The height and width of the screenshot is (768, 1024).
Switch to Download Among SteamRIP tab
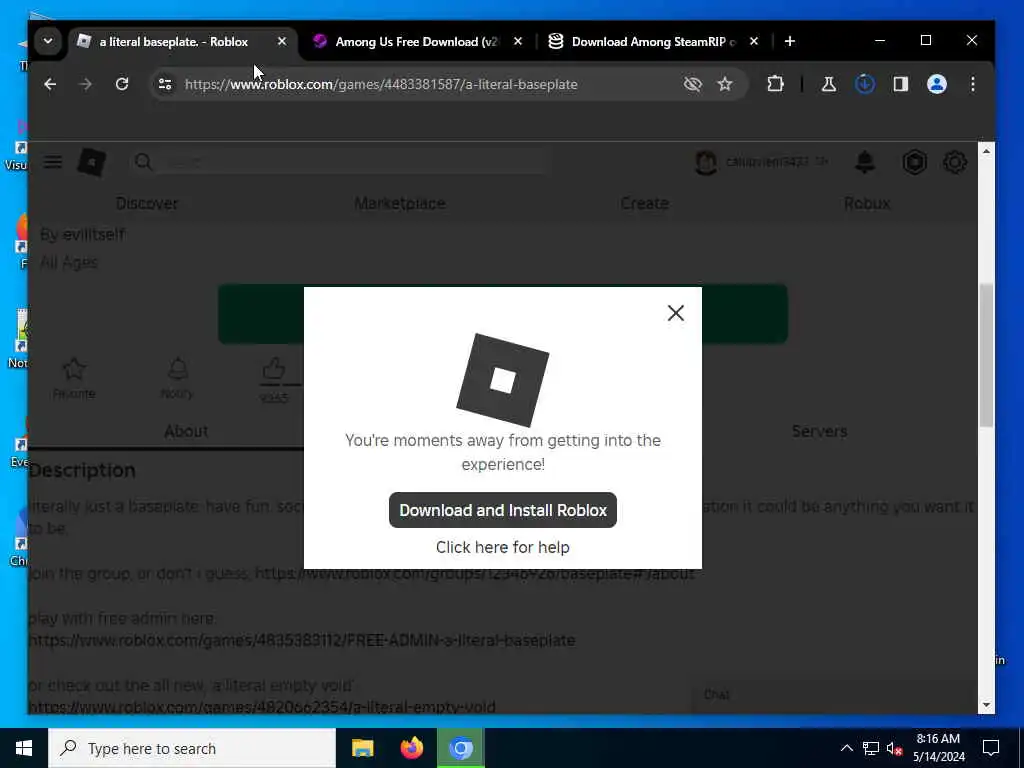pyautogui.click(x=653, y=42)
